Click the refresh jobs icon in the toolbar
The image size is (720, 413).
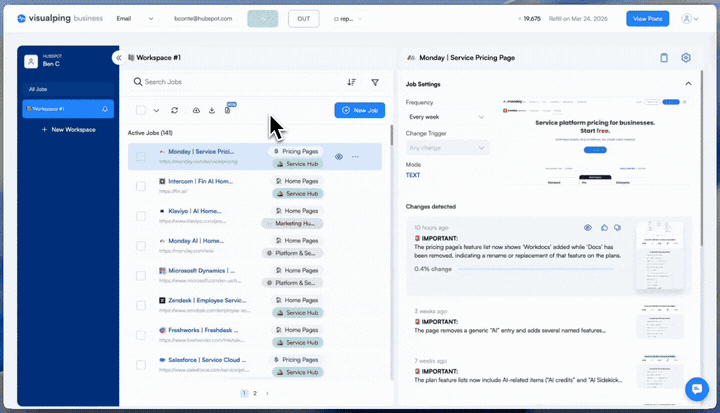[174, 110]
